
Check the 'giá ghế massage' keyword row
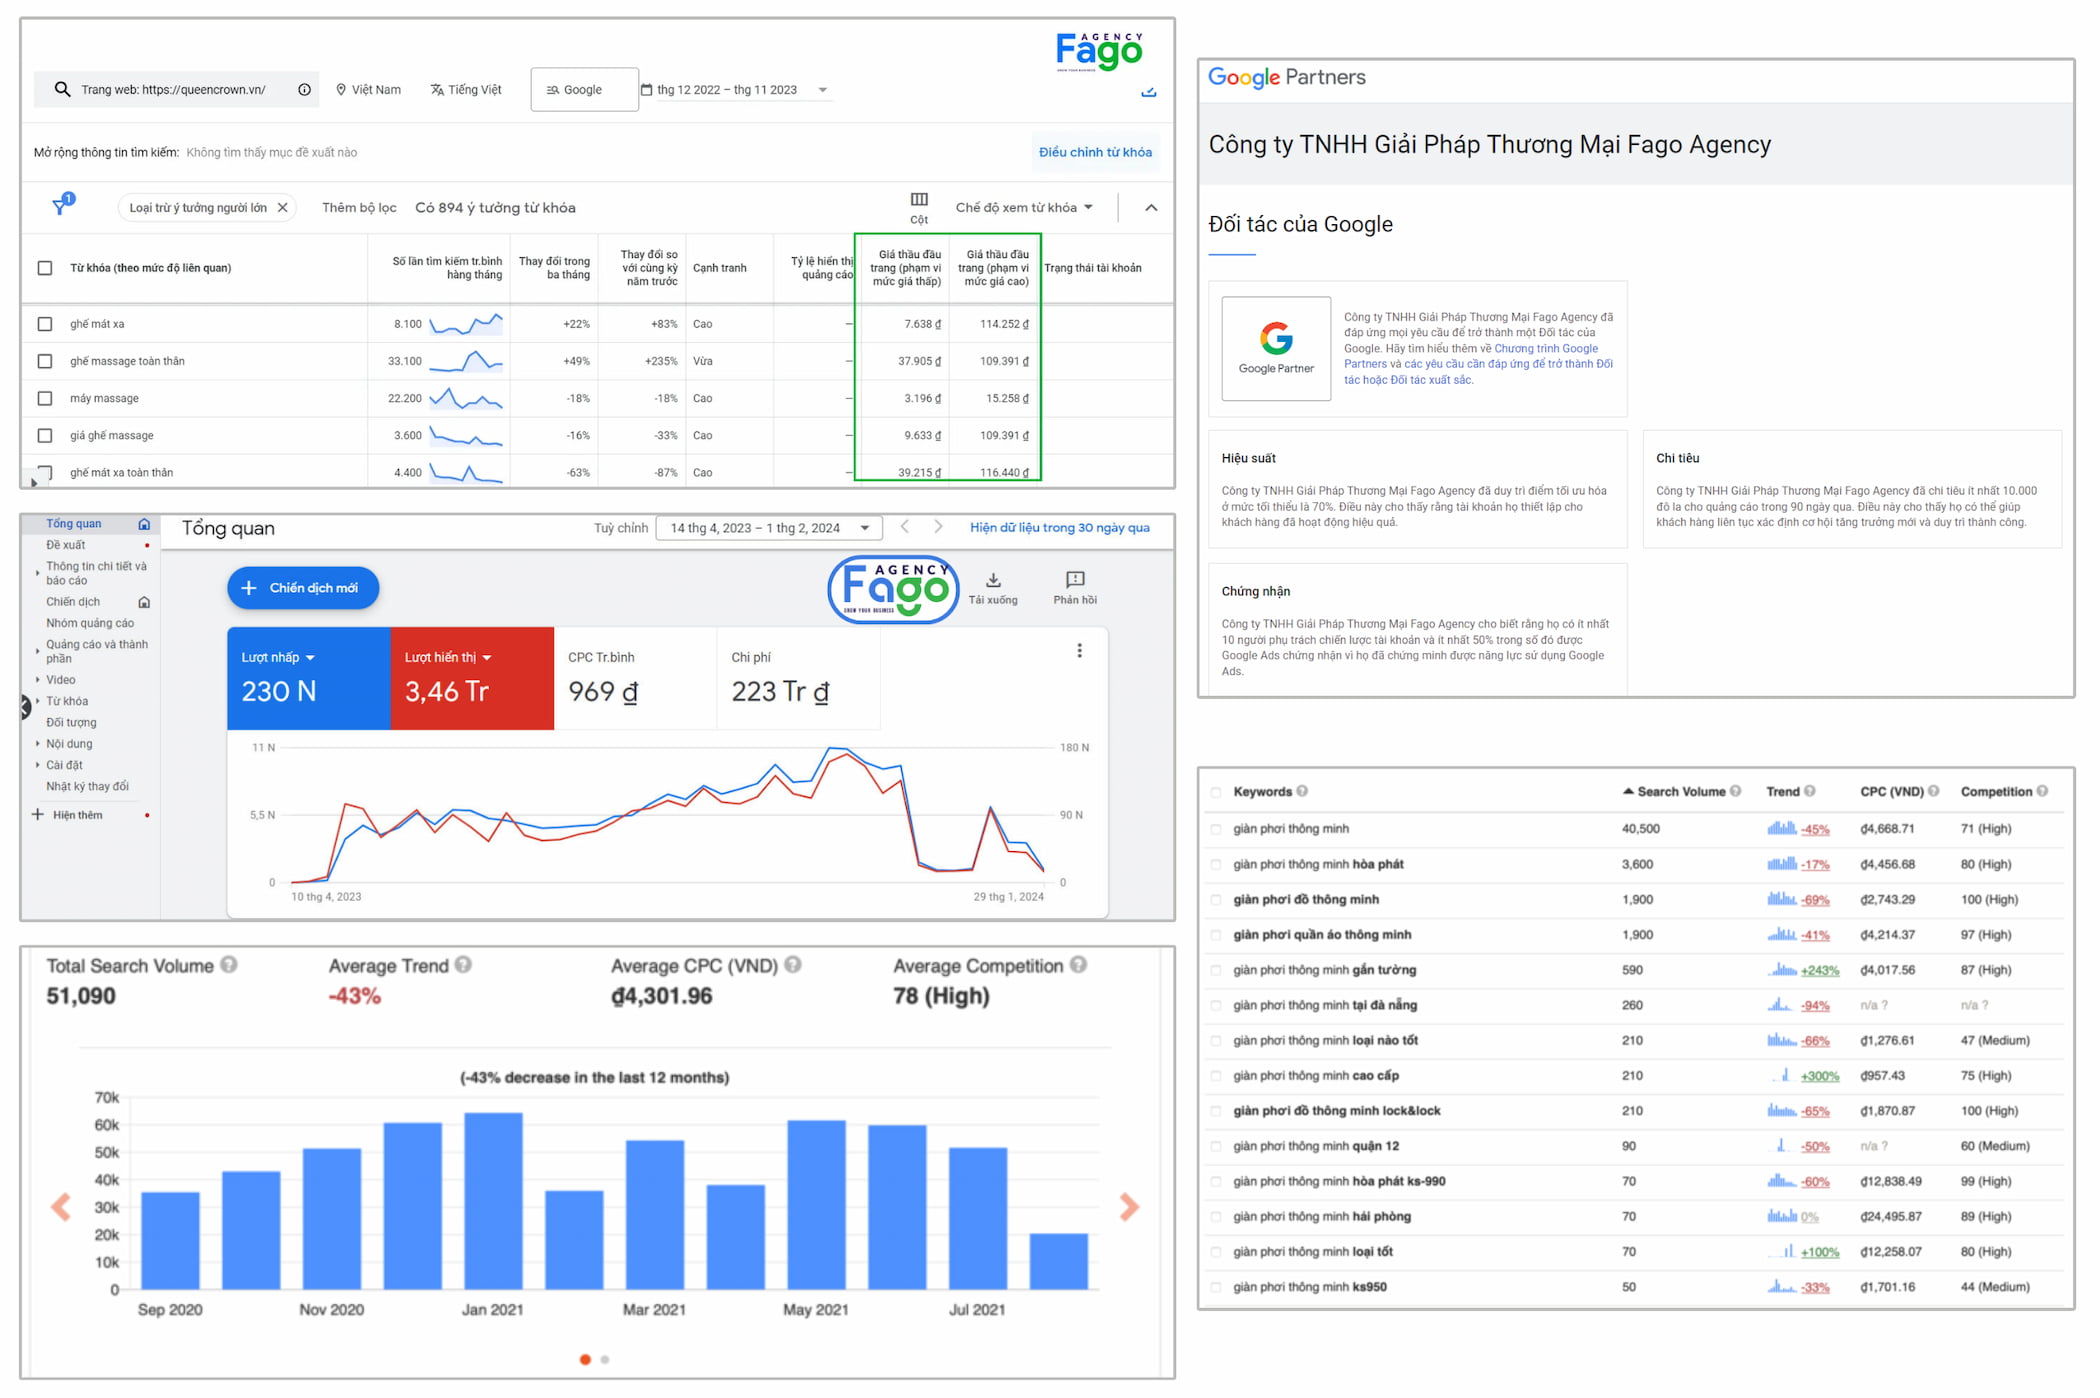point(45,435)
